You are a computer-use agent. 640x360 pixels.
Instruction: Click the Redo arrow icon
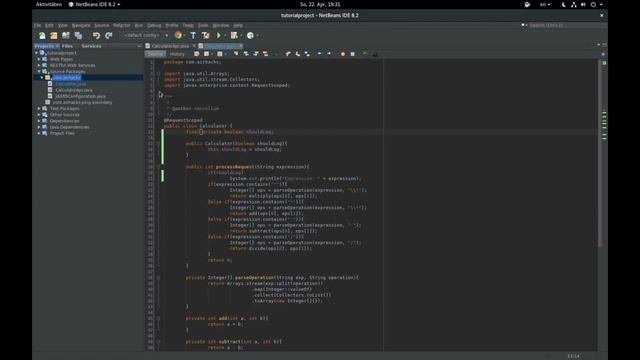click(109, 36)
